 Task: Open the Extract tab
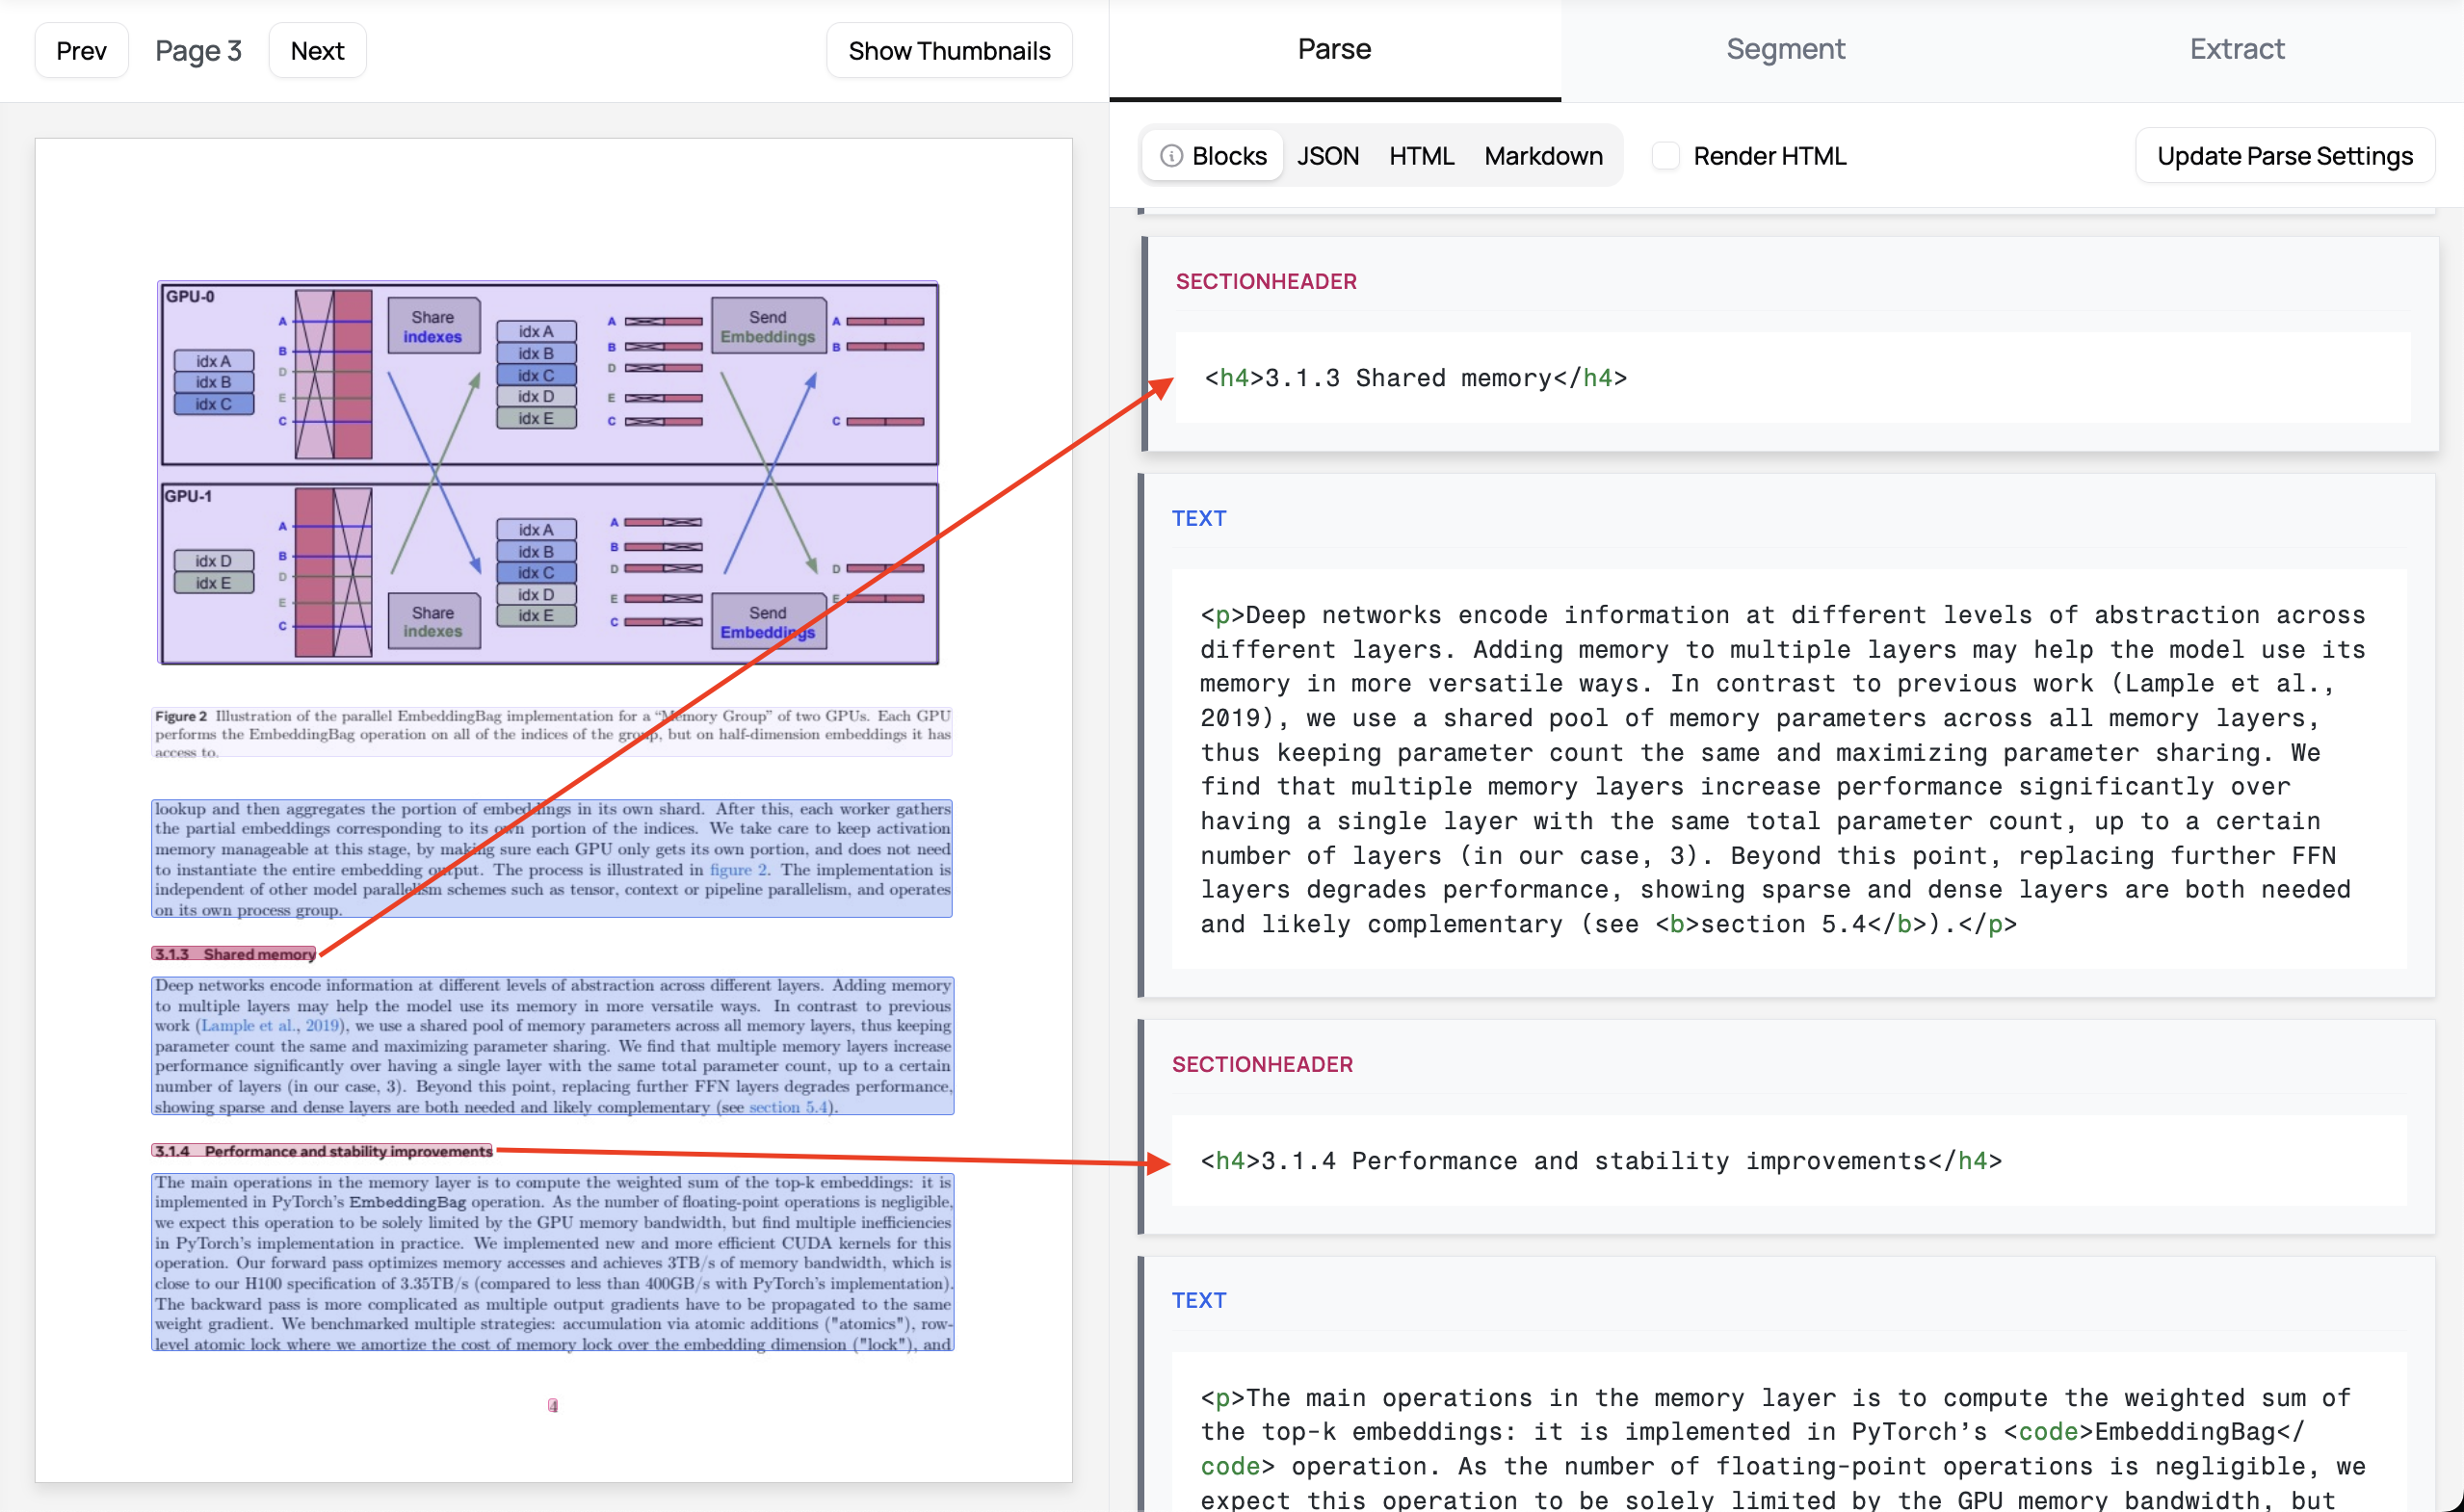pos(2236,49)
